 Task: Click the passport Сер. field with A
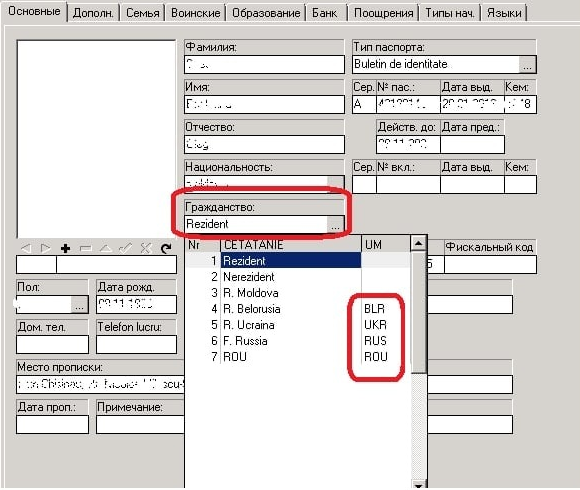coord(364,105)
